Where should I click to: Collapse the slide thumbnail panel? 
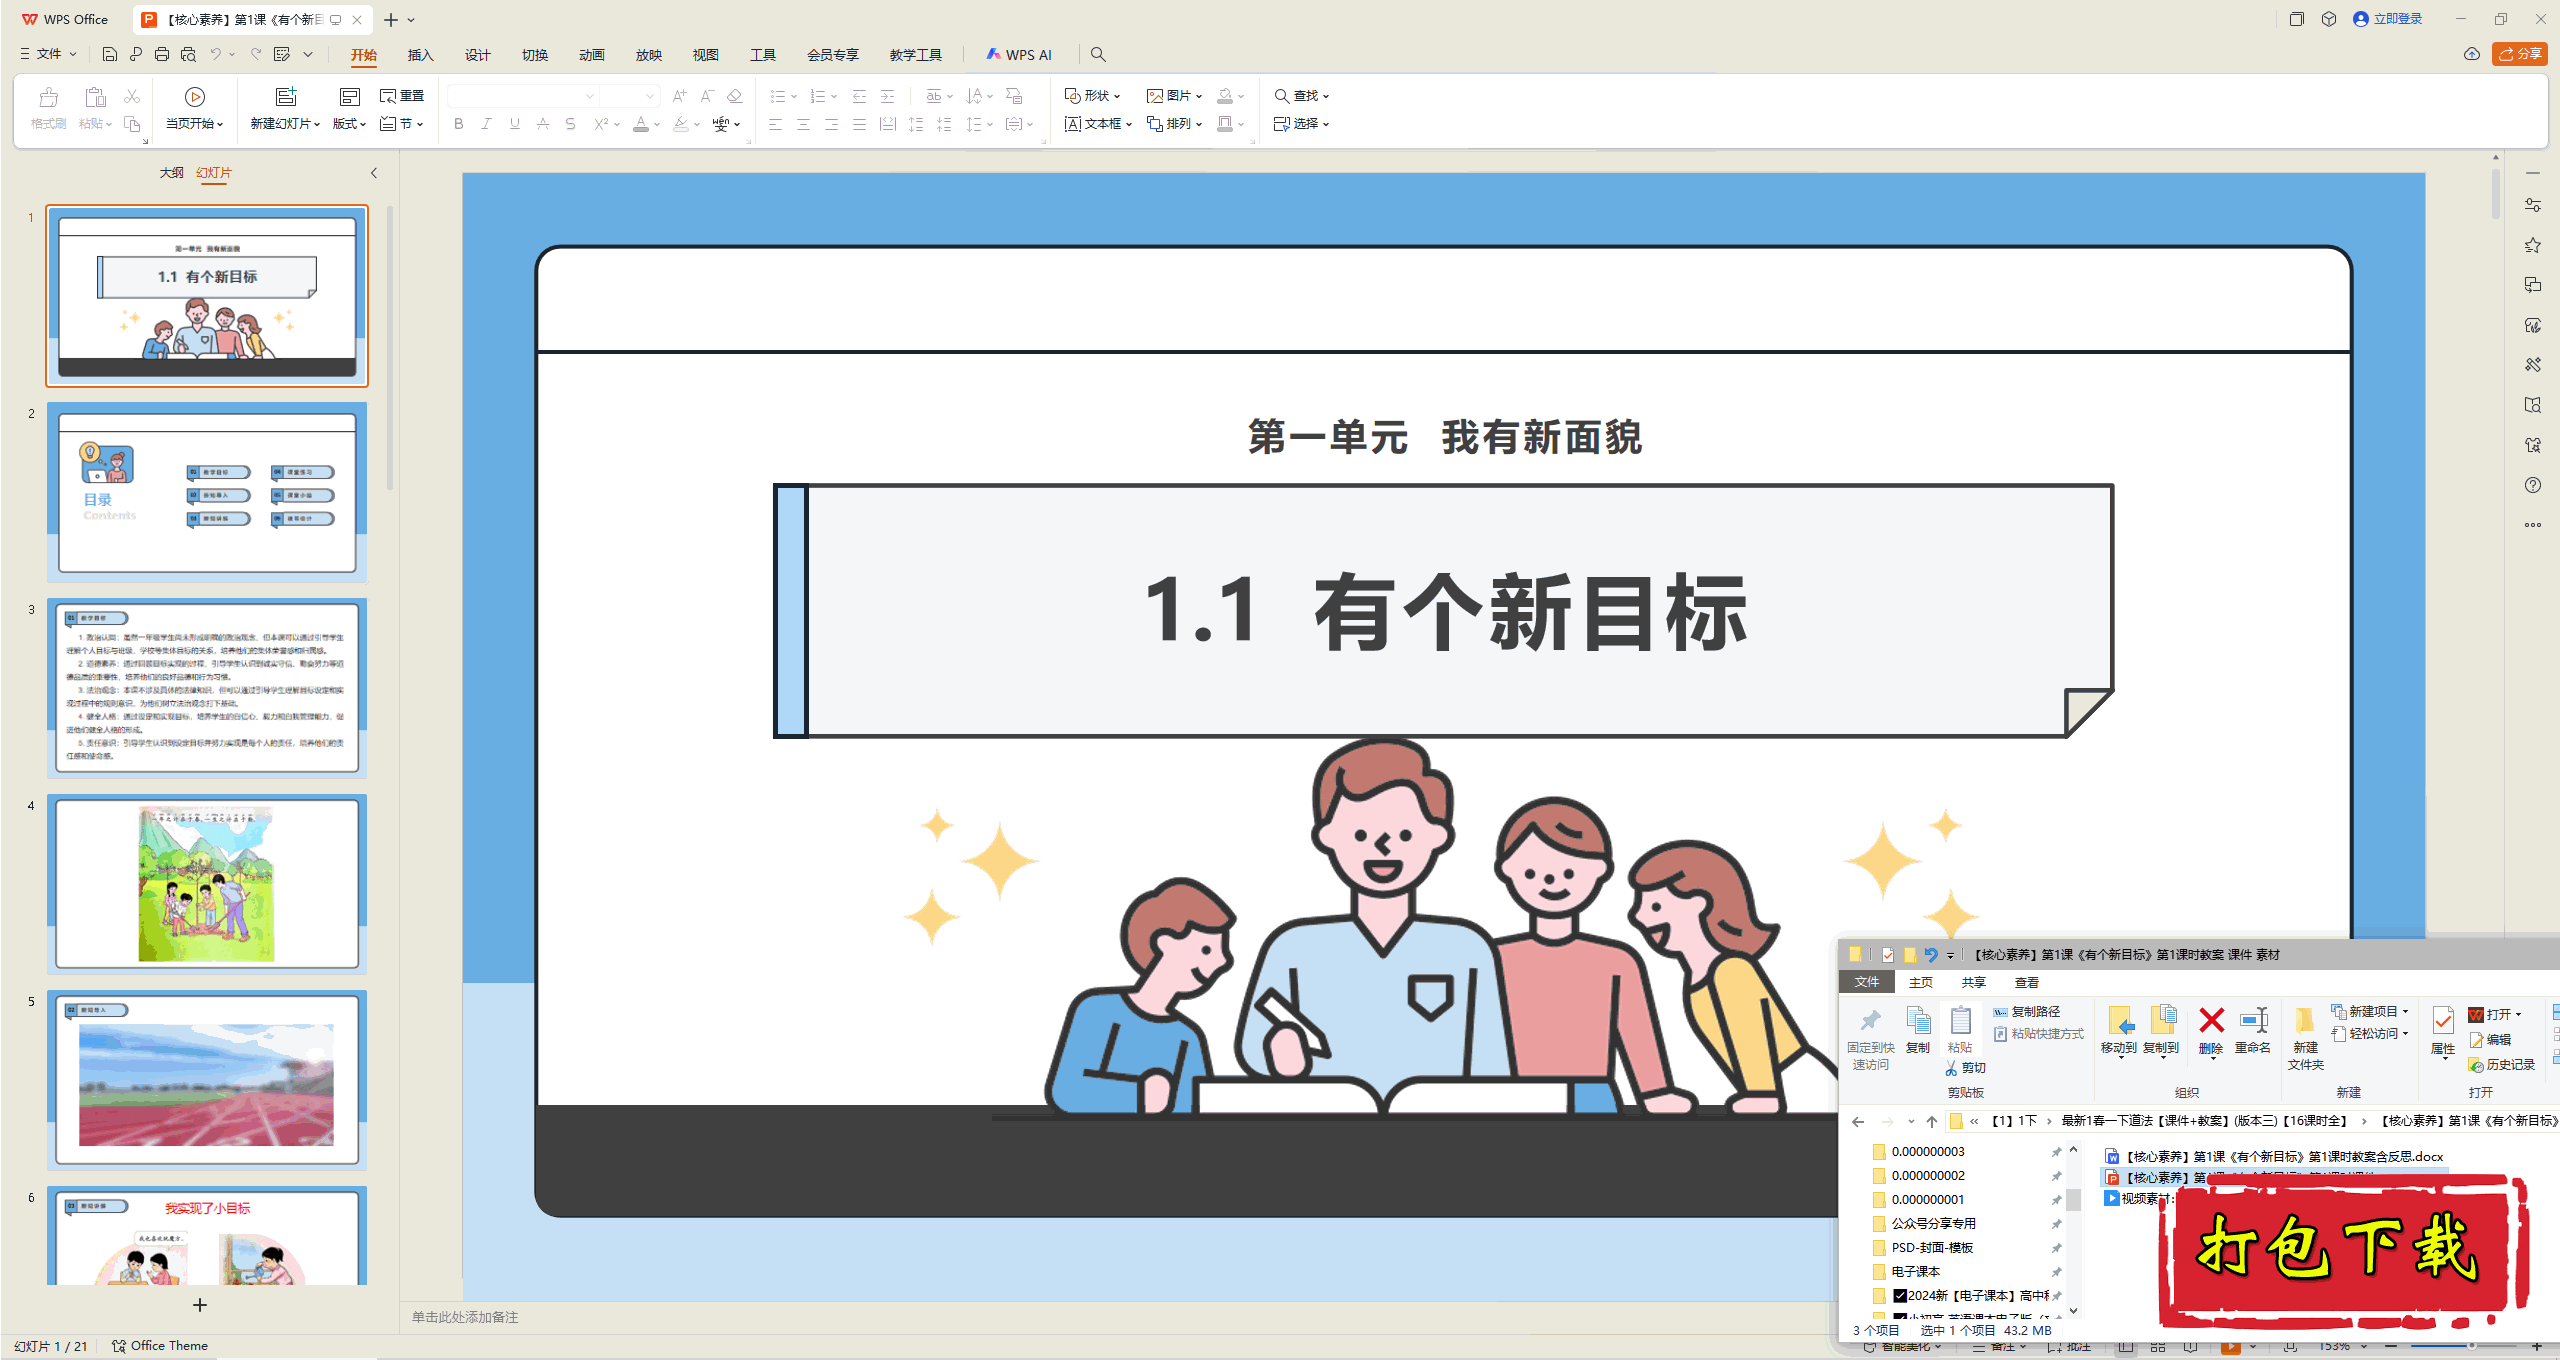coord(374,173)
